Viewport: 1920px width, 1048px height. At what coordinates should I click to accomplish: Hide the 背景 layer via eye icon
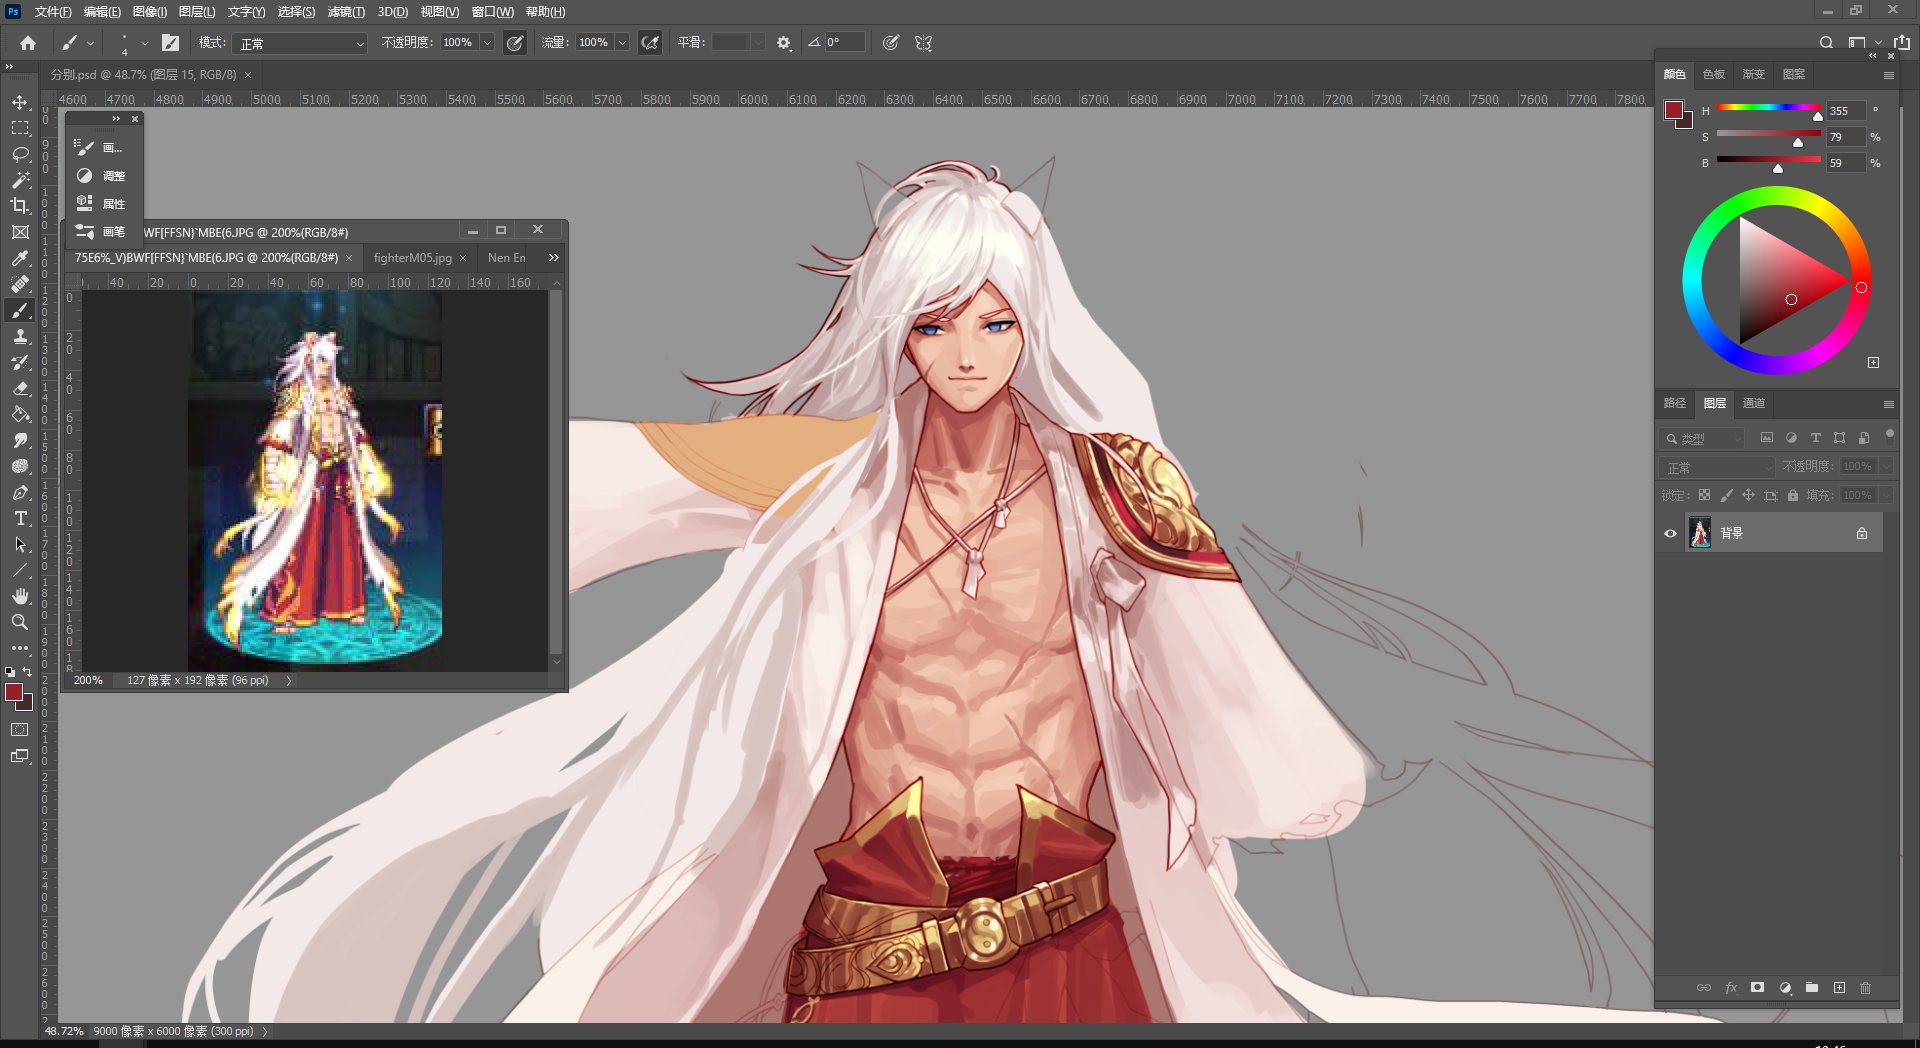(x=1670, y=533)
